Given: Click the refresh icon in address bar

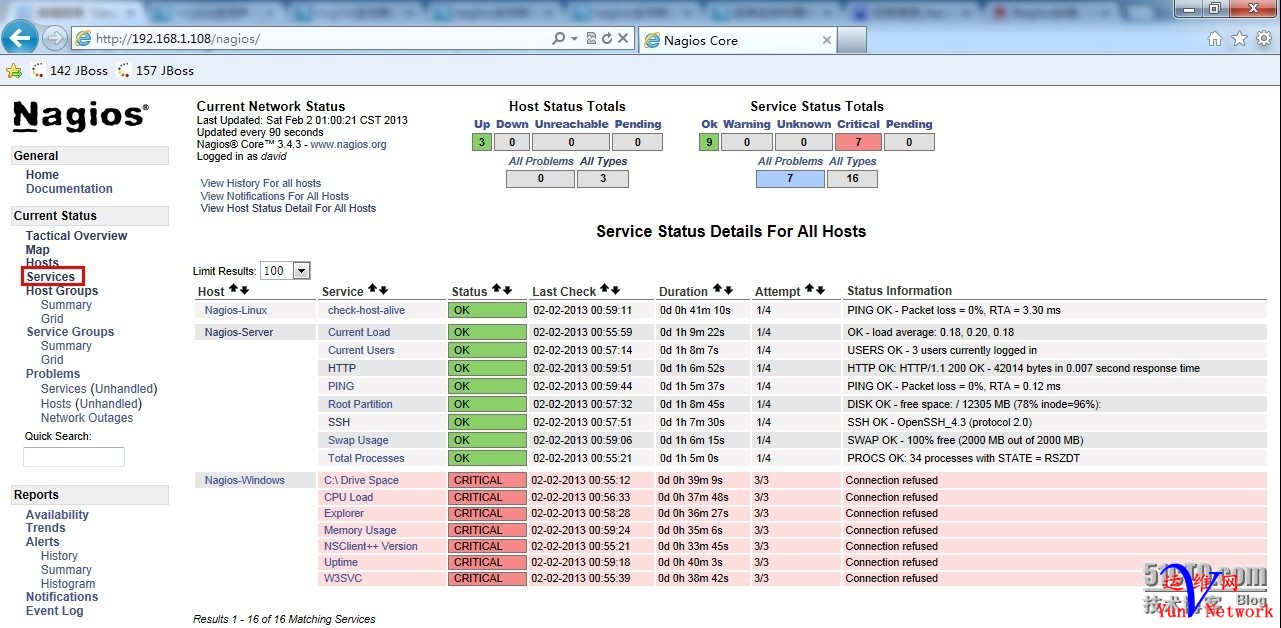Looking at the screenshot, I should 607,39.
